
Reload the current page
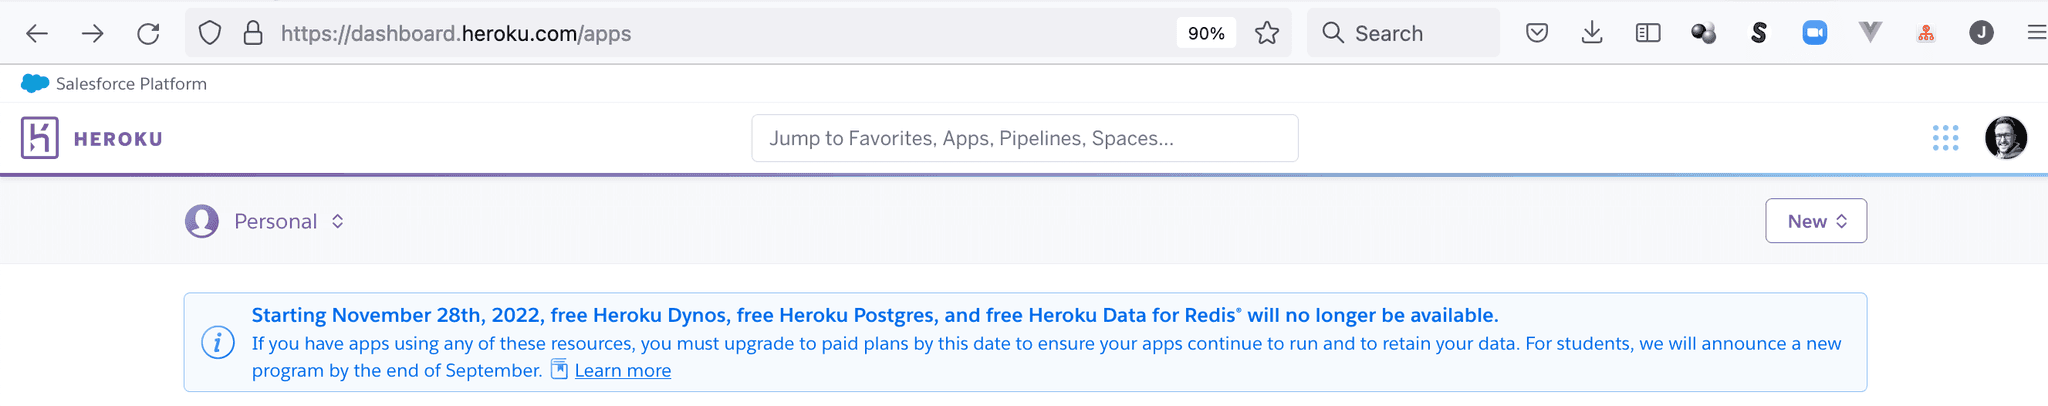[x=148, y=33]
